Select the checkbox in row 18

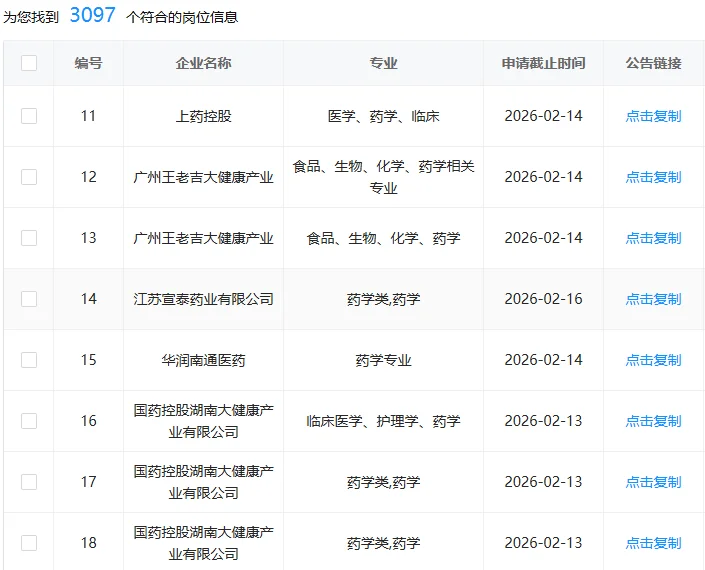pyautogui.click(x=29, y=543)
